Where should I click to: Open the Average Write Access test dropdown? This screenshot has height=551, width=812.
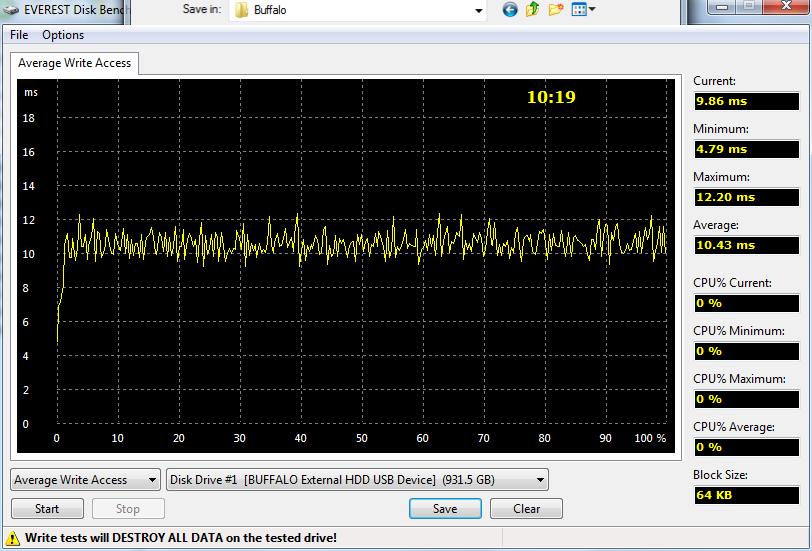tap(85, 480)
